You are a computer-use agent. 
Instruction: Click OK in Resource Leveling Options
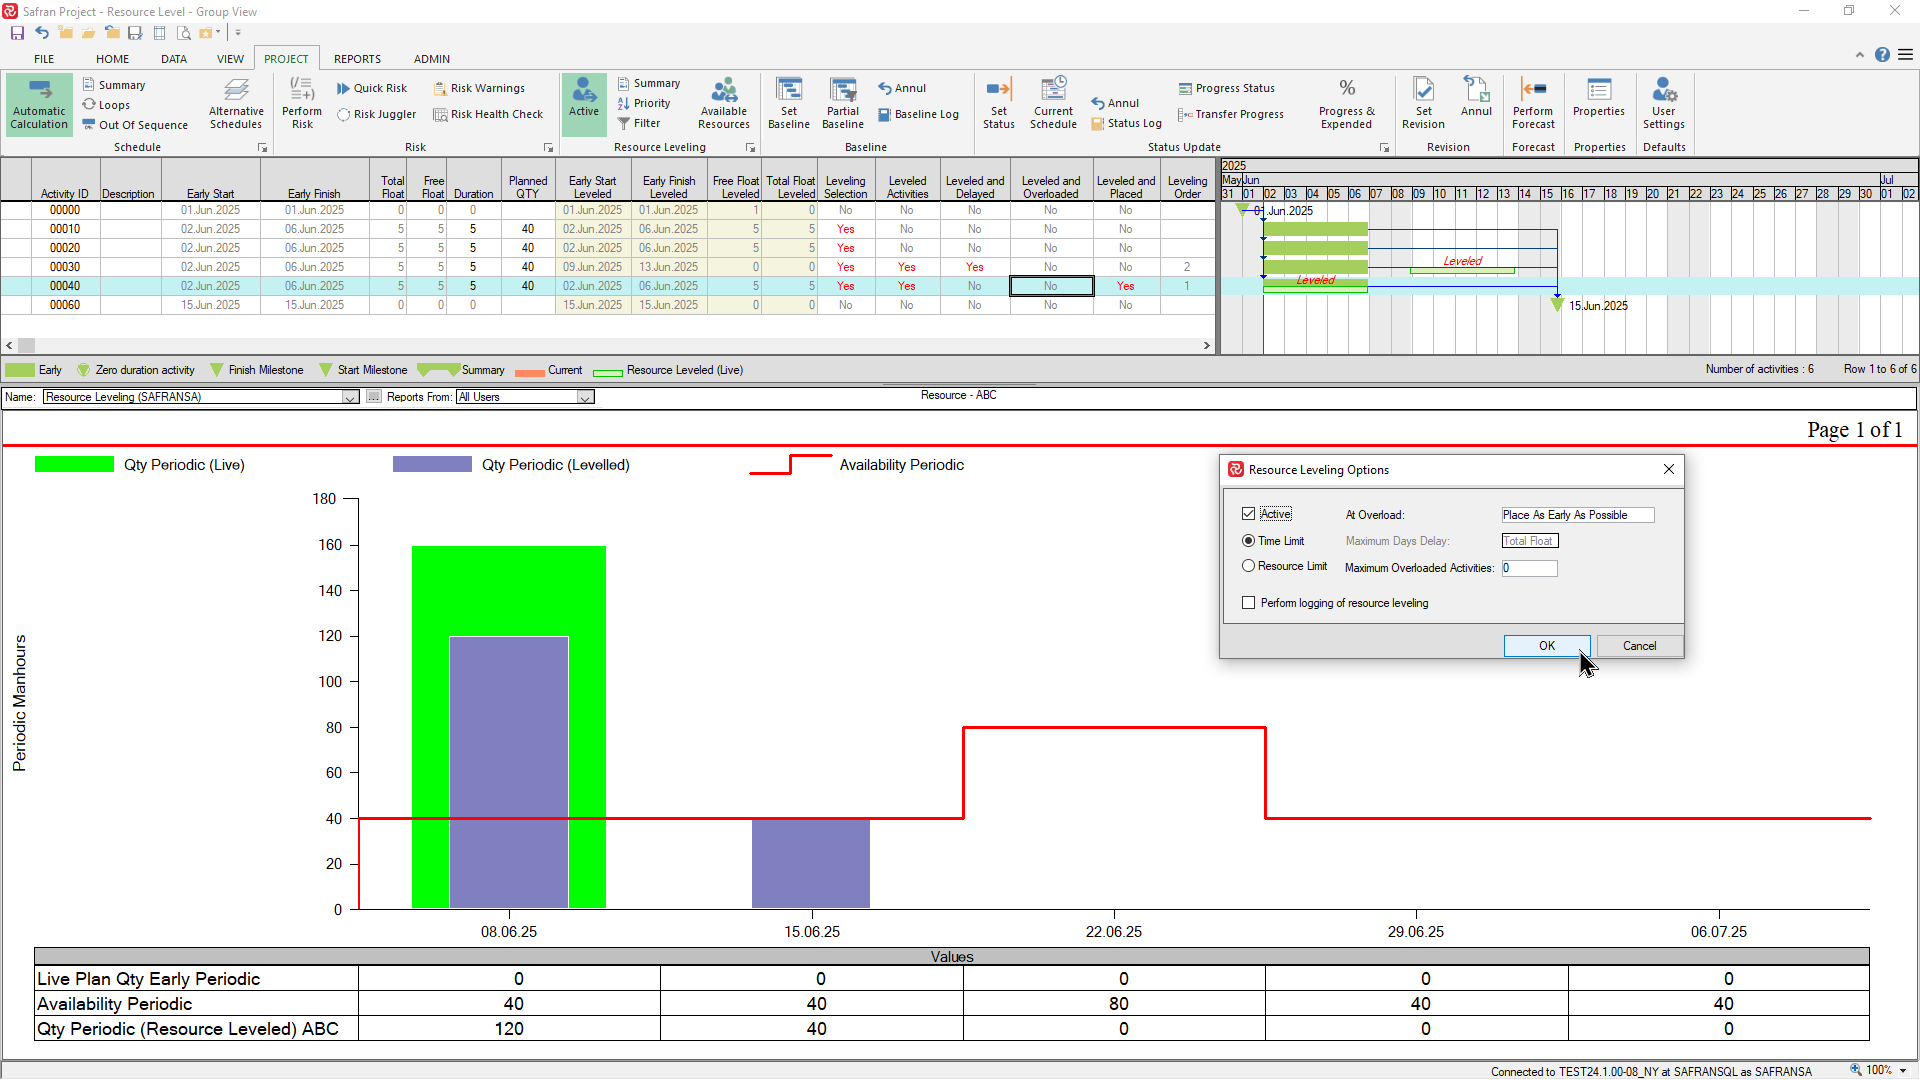[x=1547, y=646]
